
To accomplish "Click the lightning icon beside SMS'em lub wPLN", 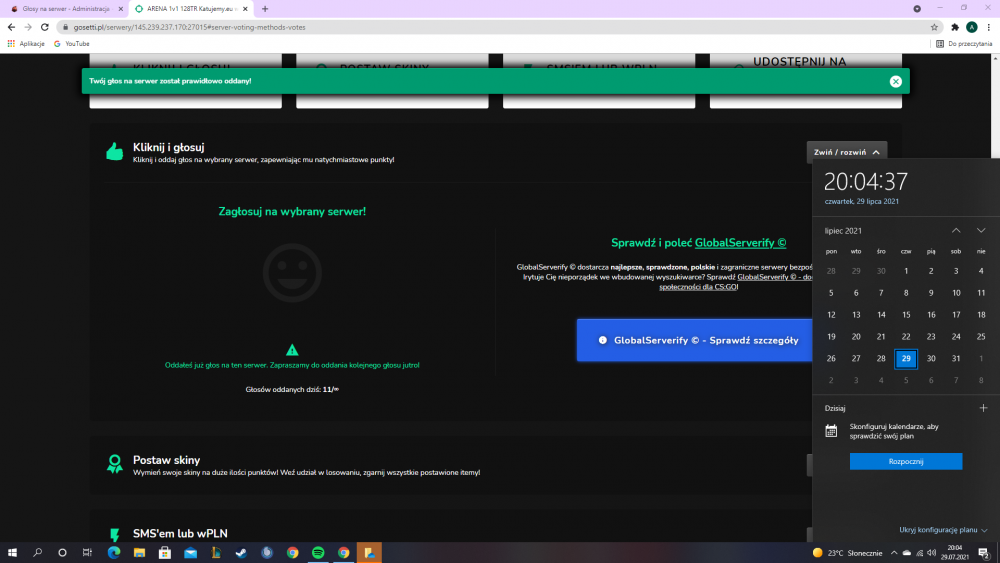I will click(x=115, y=534).
